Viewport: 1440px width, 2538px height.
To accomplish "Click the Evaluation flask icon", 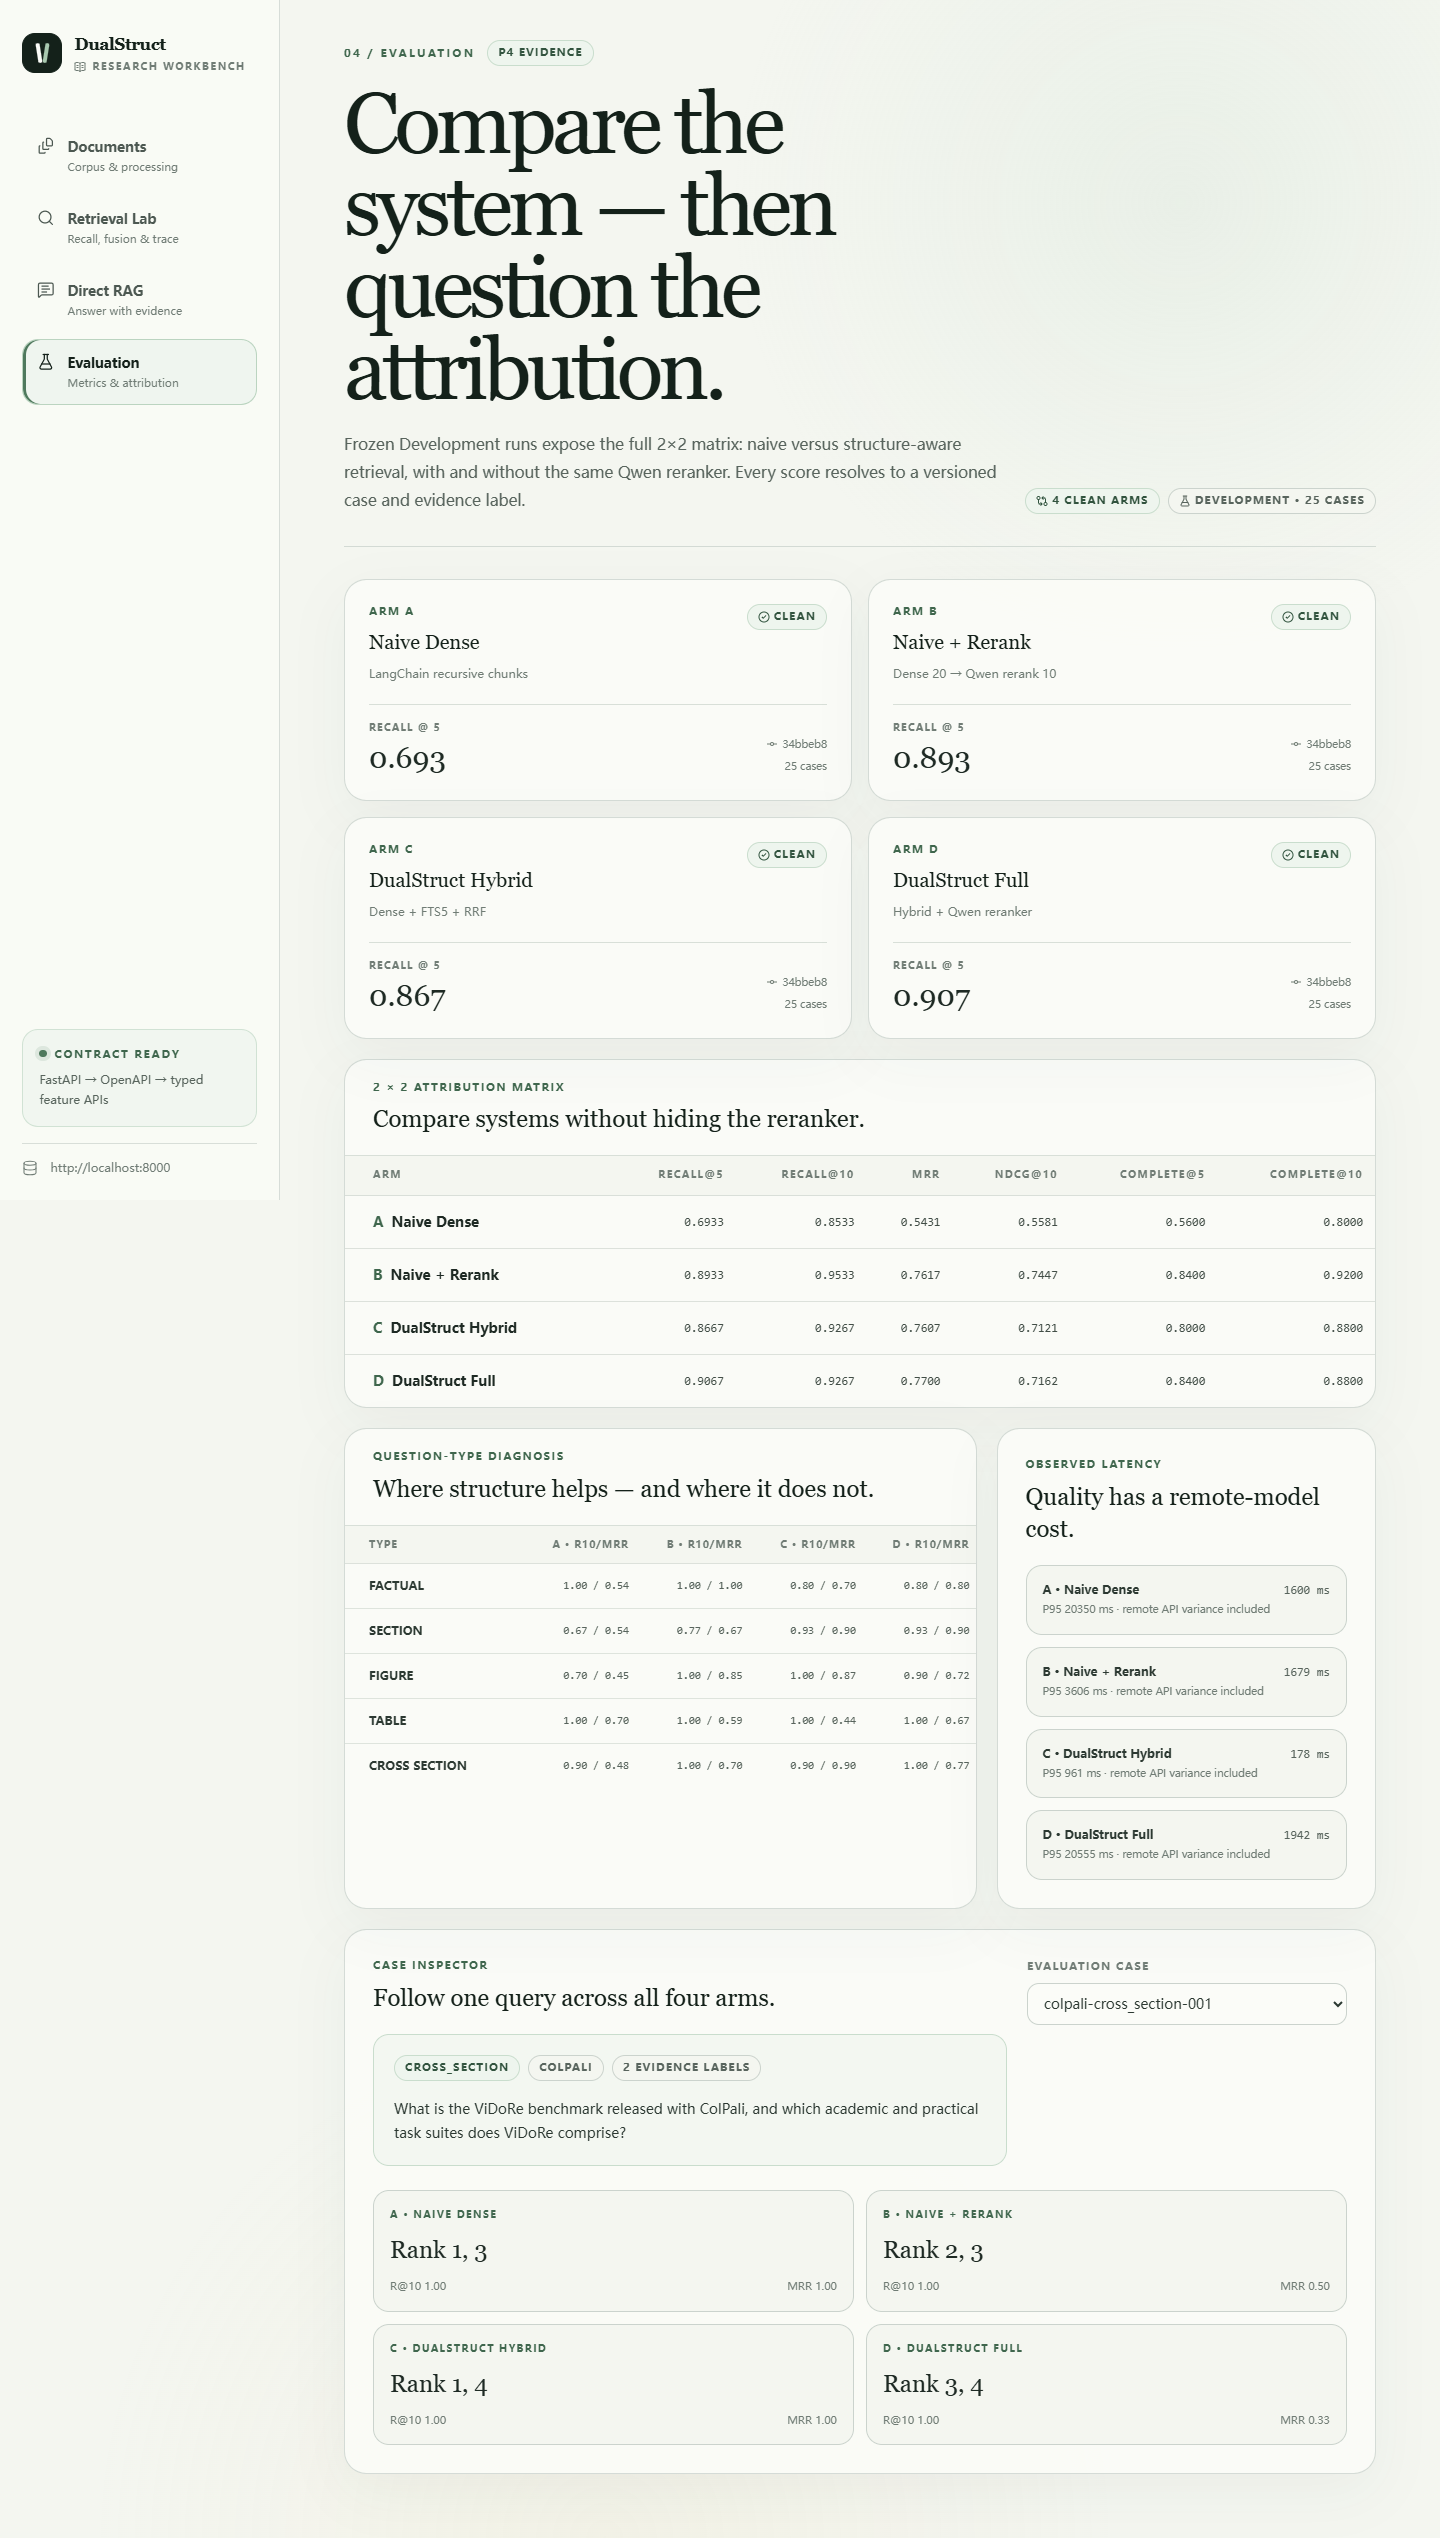I will point(45,362).
